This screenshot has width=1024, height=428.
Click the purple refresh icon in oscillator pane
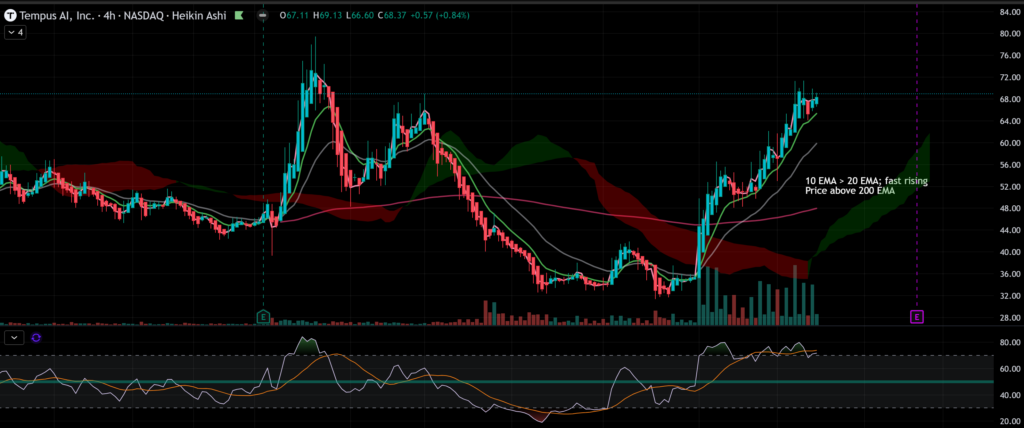36,338
